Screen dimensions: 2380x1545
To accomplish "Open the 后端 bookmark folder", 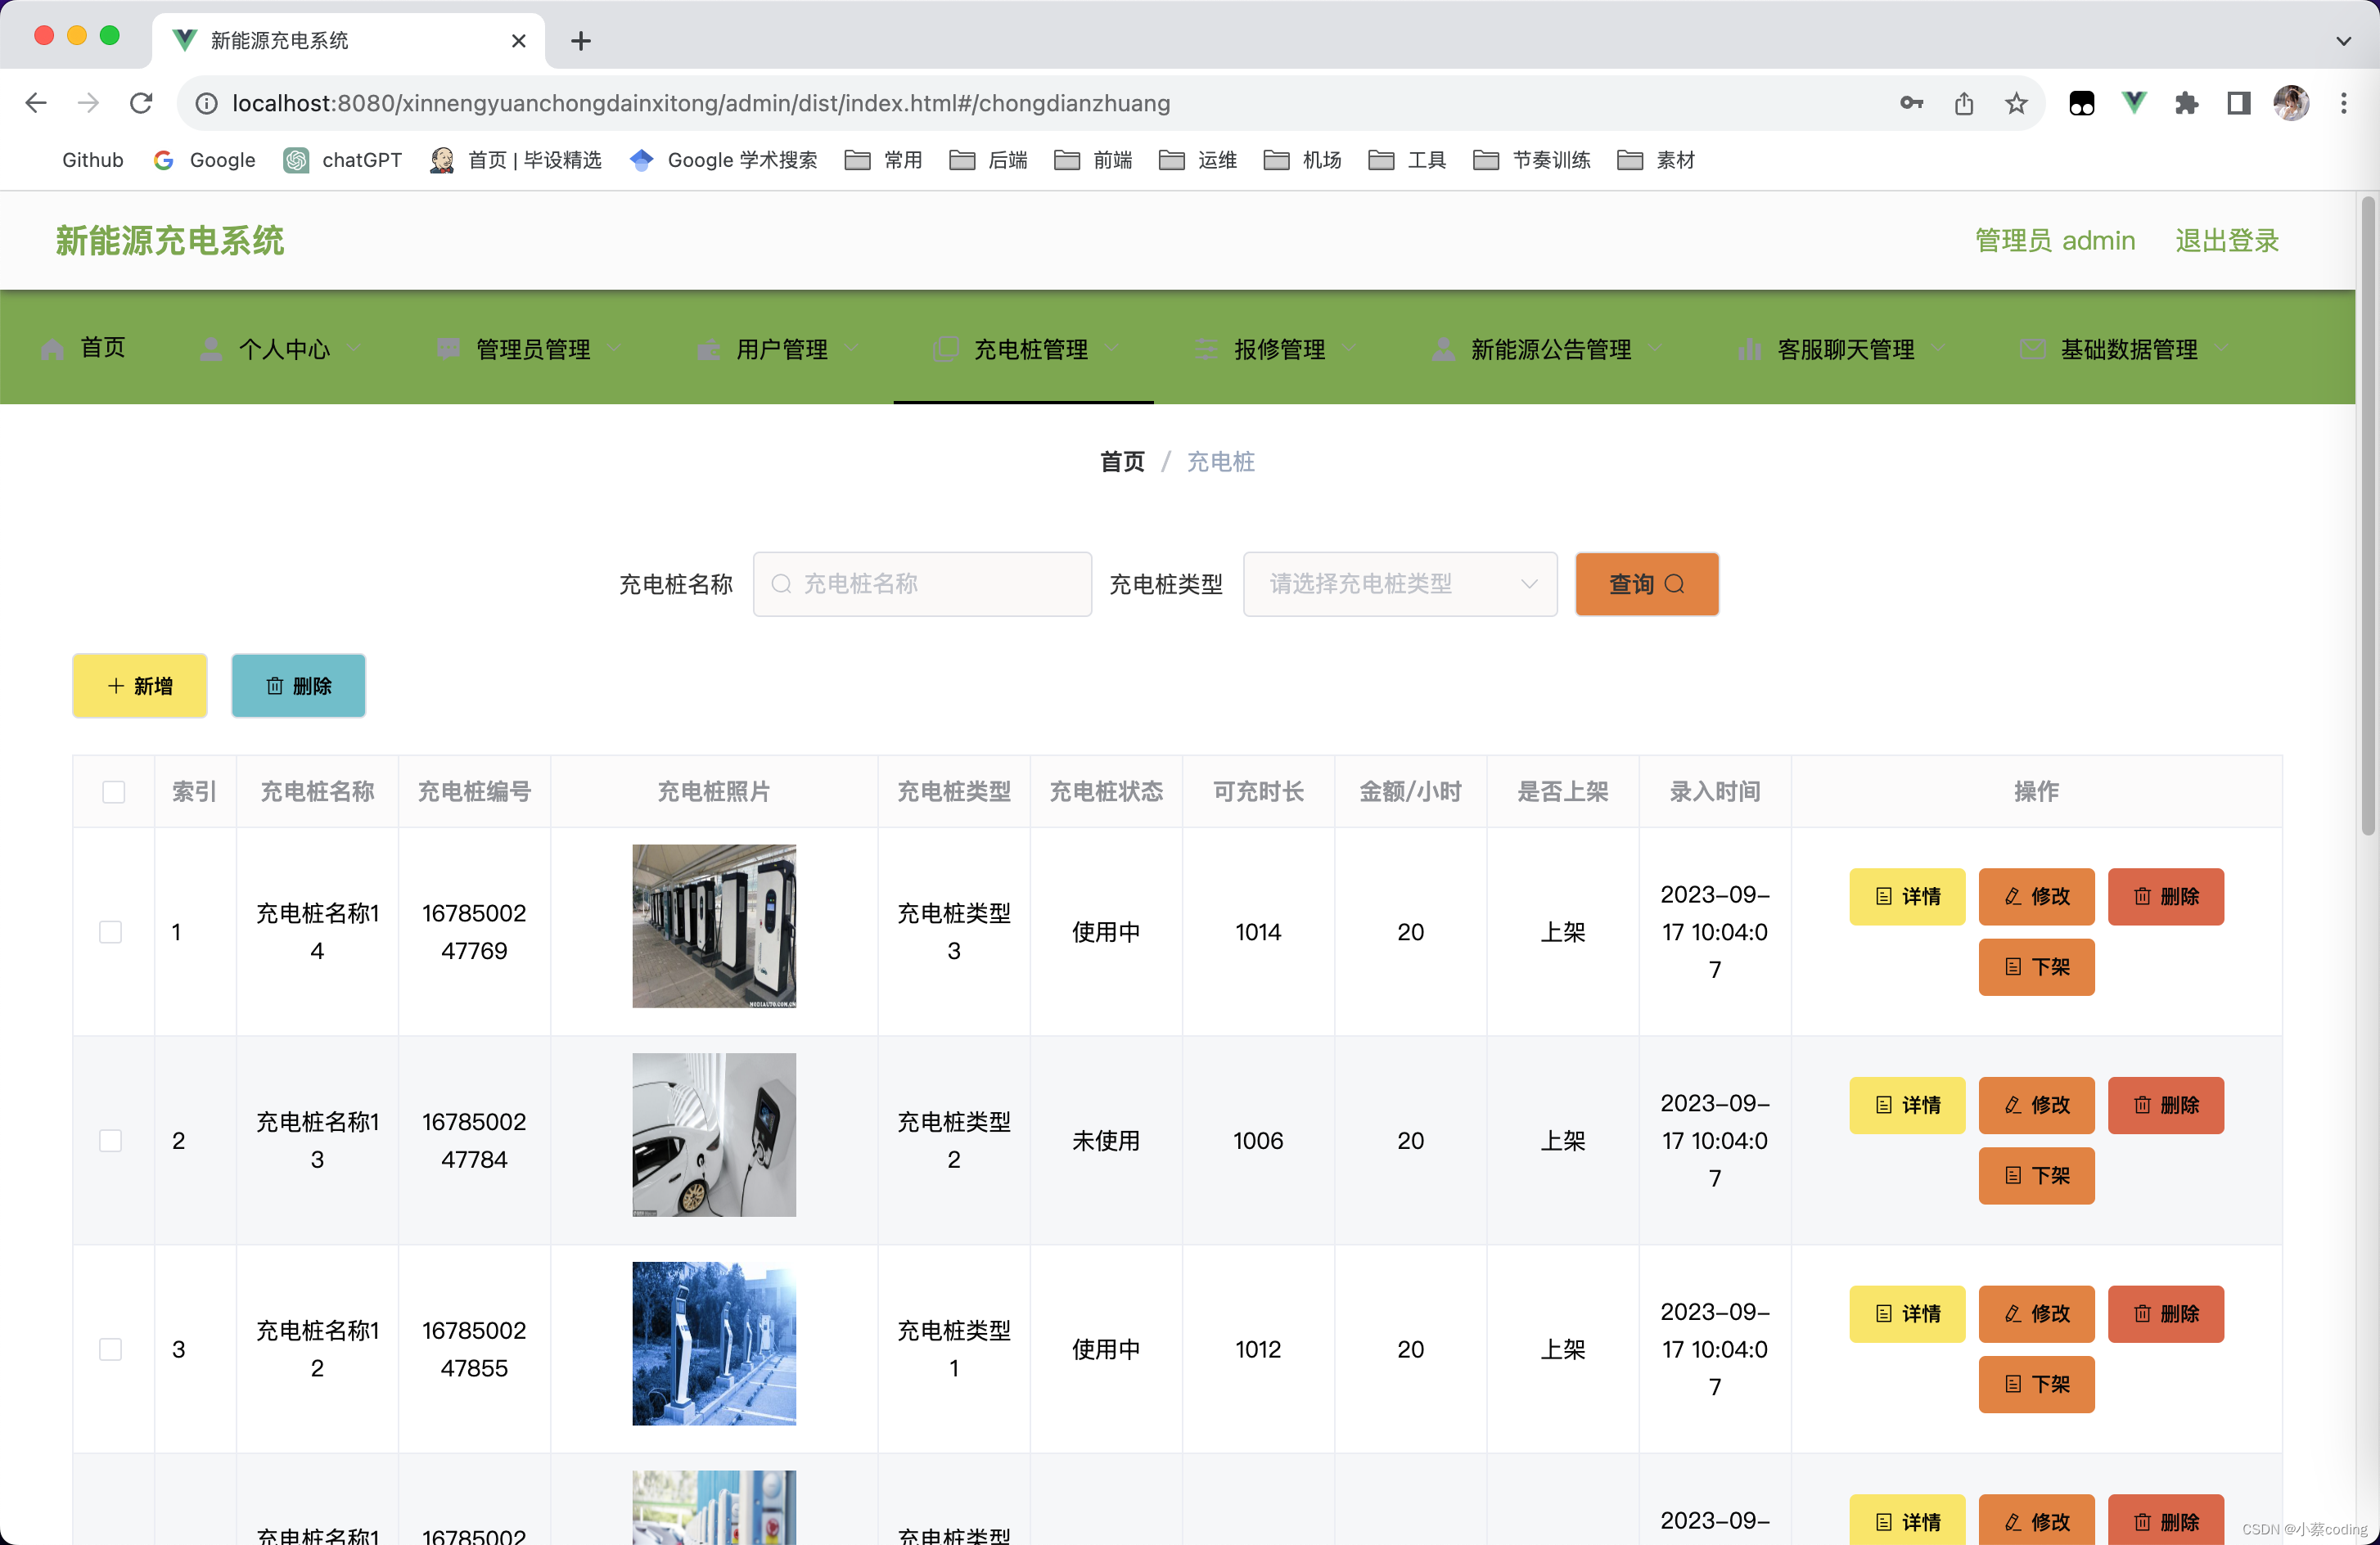I will coord(988,160).
